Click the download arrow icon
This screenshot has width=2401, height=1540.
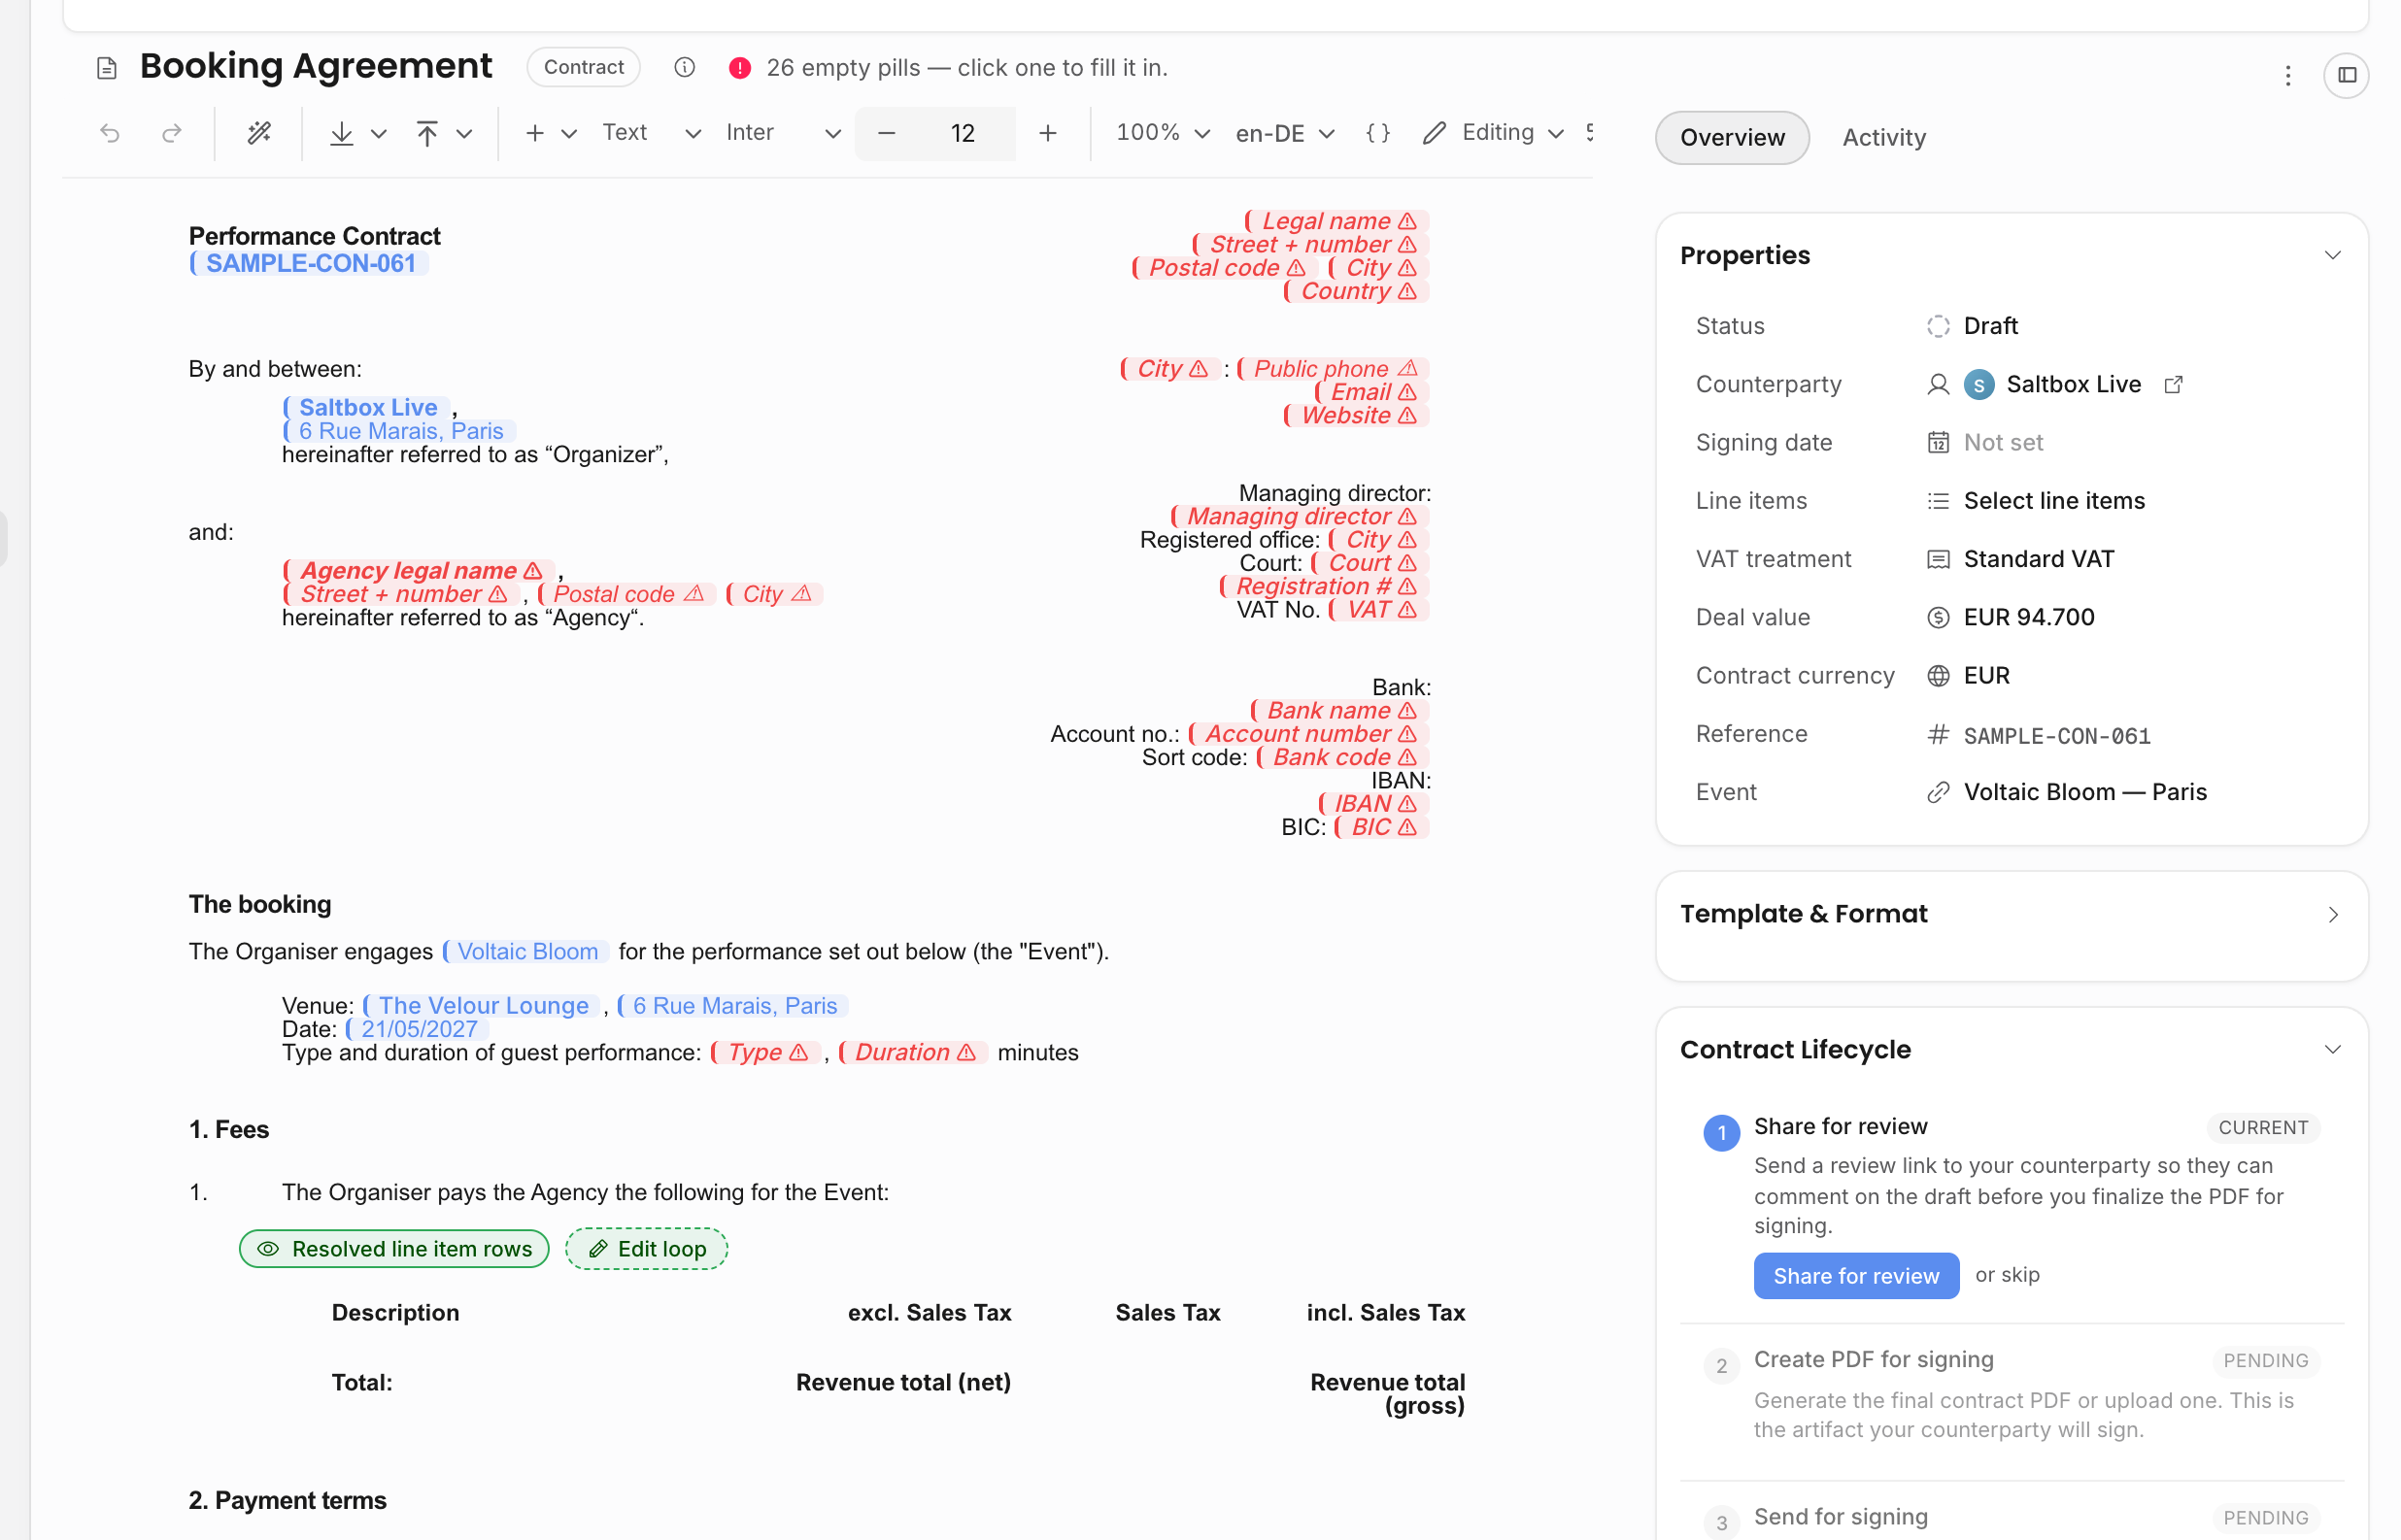coord(342,133)
